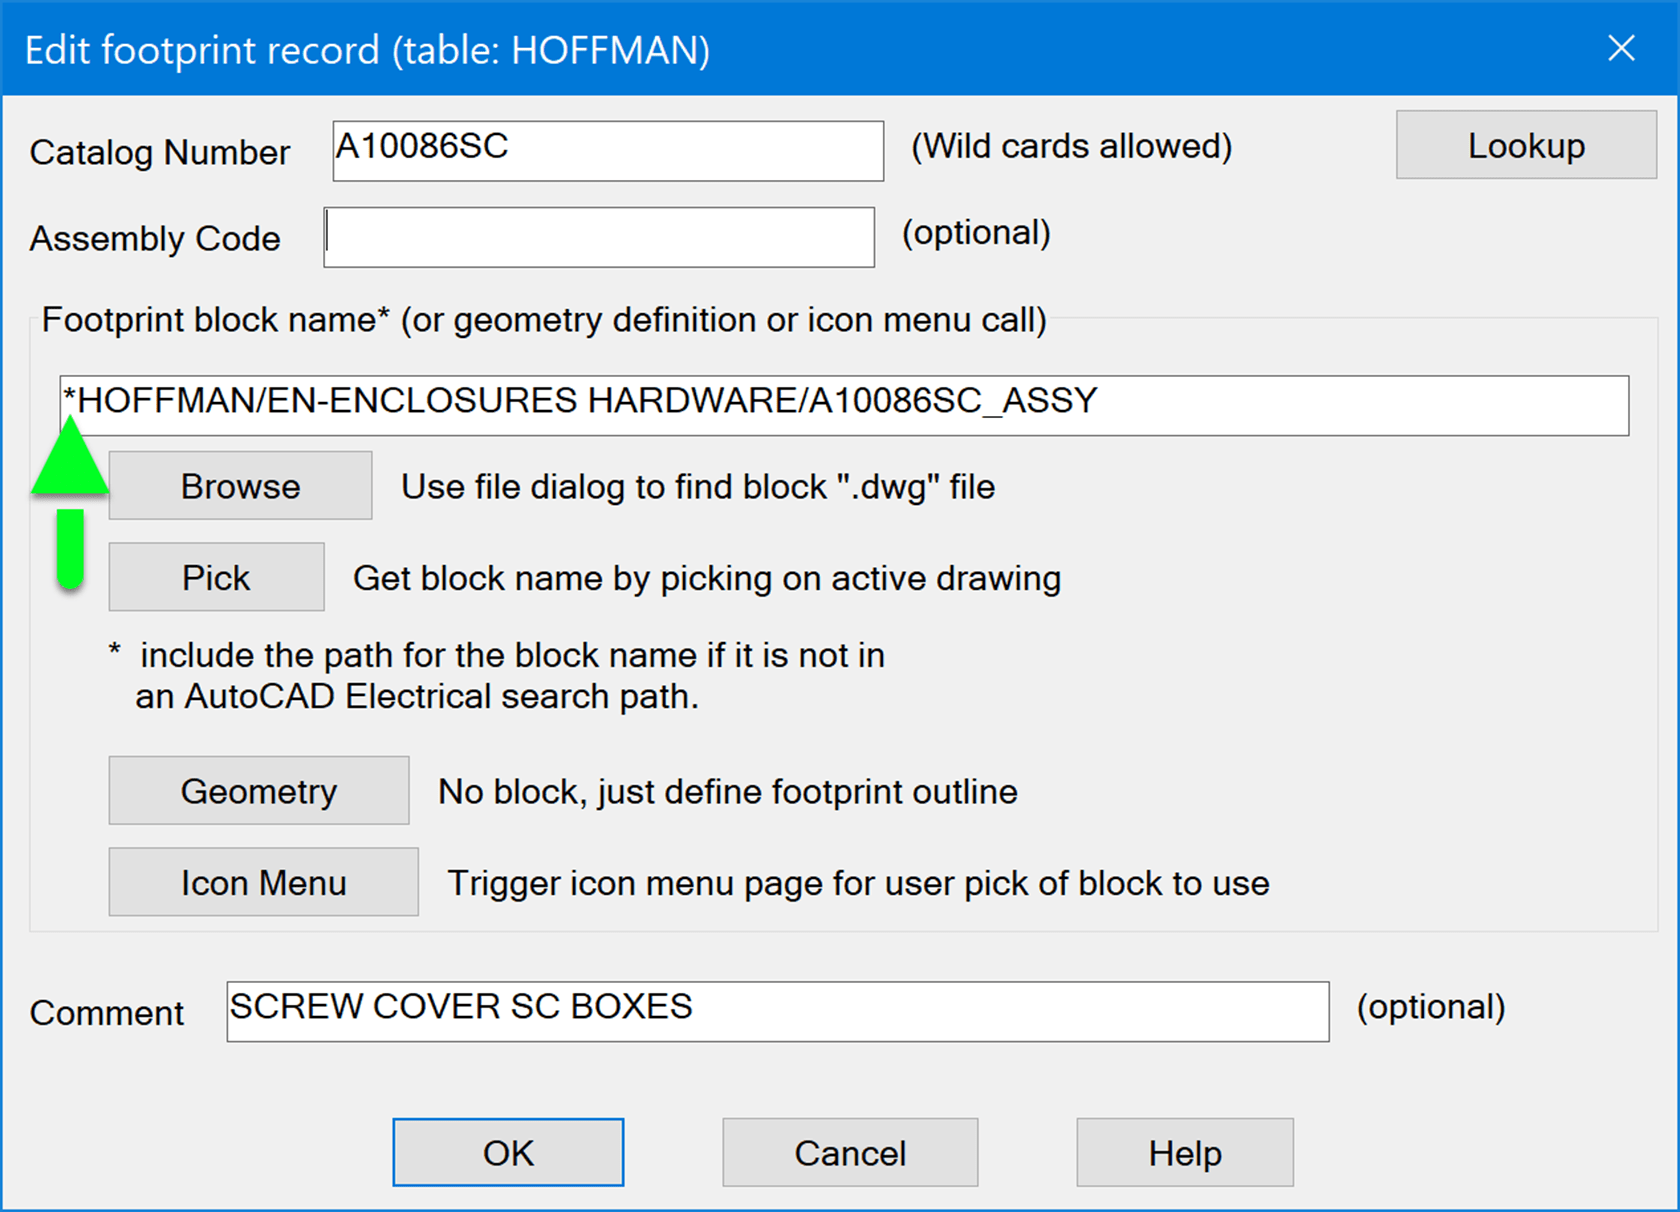The image size is (1680, 1212).
Task: Select the Footprint block name text box
Action: click(844, 405)
